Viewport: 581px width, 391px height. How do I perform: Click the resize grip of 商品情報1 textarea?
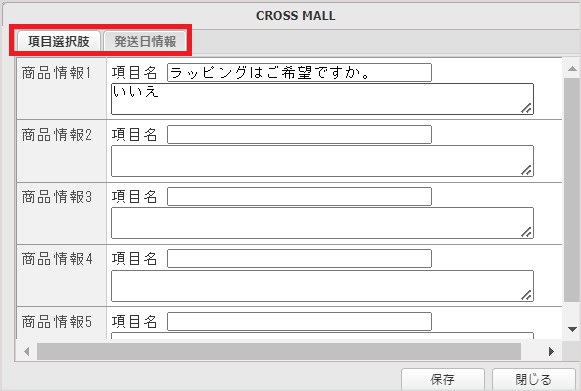click(527, 108)
